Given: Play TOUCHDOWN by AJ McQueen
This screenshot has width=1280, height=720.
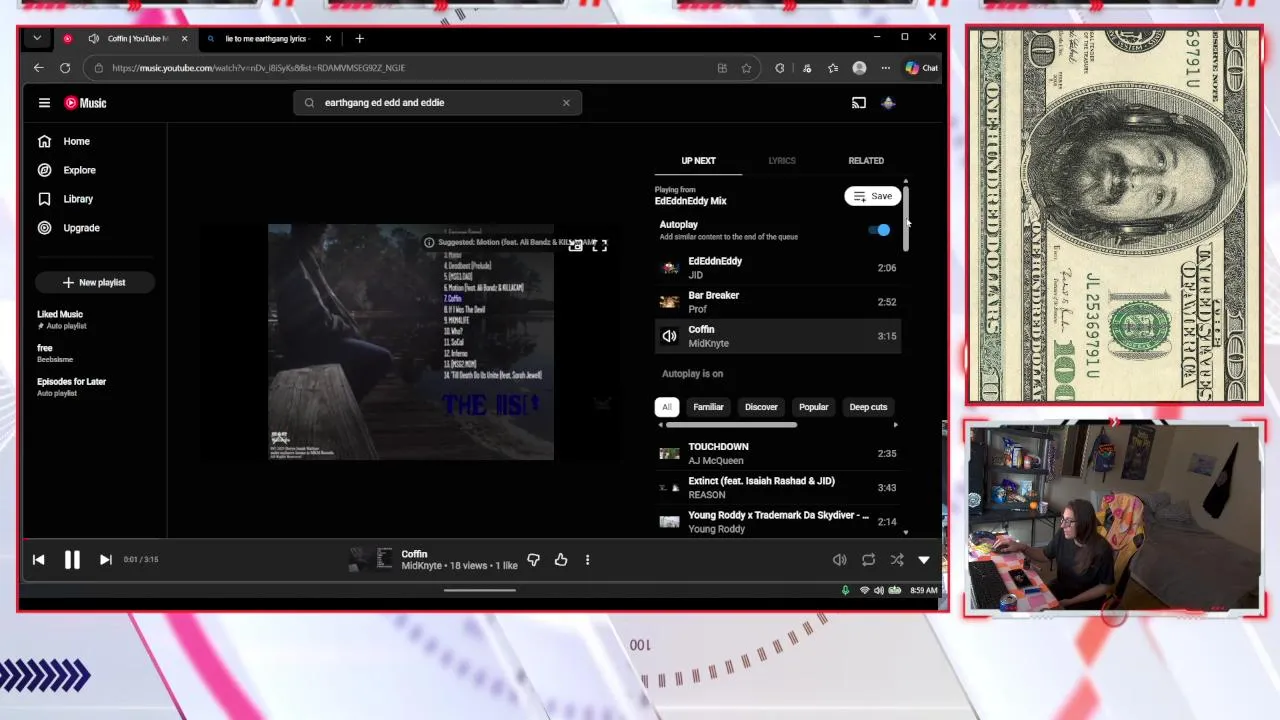Looking at the screenshot, I should point(778,454).
